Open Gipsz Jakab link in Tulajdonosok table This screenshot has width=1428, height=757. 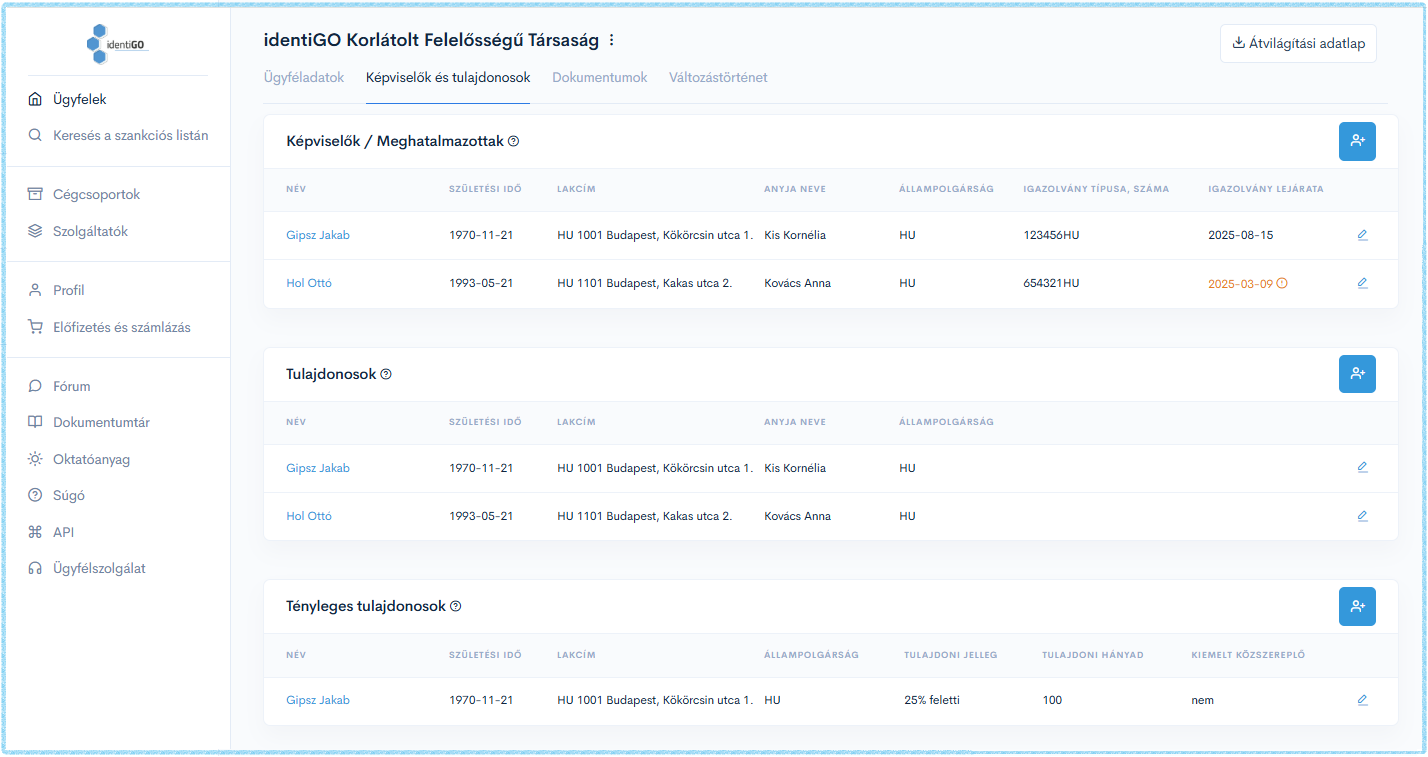[x=318, y=468]
